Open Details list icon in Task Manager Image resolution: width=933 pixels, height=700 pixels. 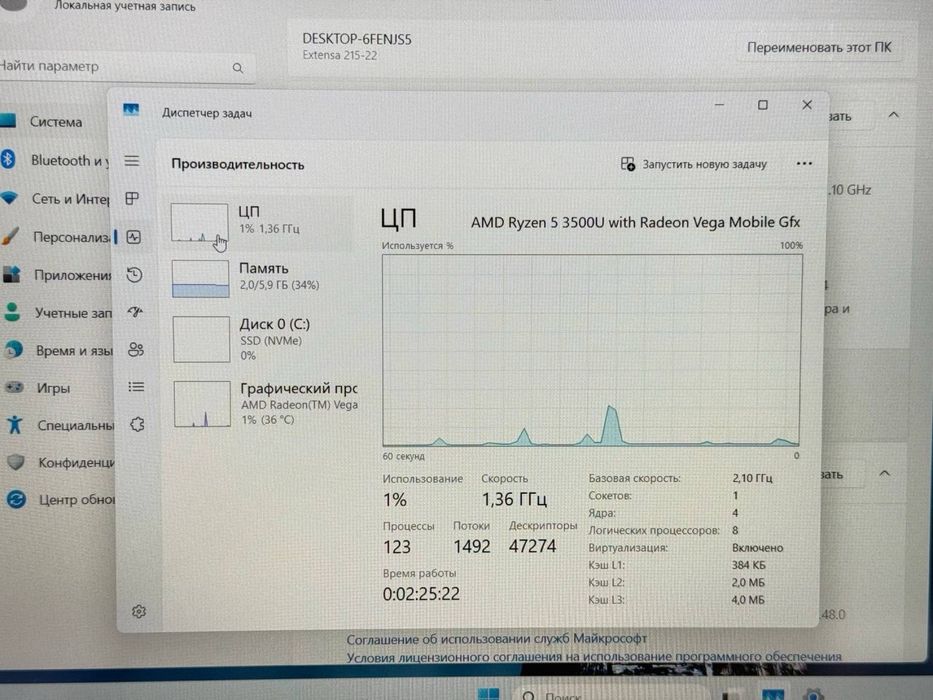136,387
